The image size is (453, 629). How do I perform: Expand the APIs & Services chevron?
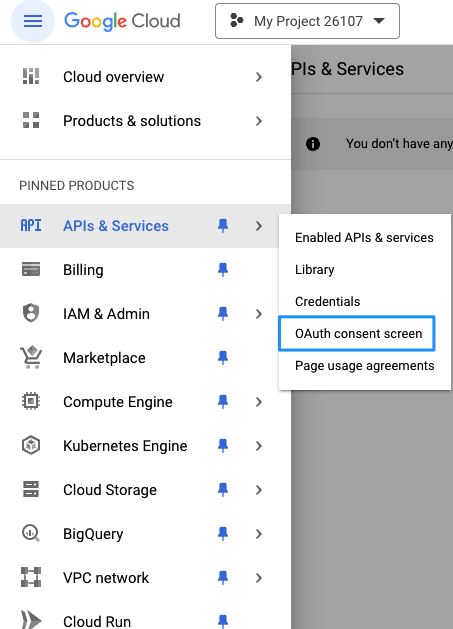(259, 226)
